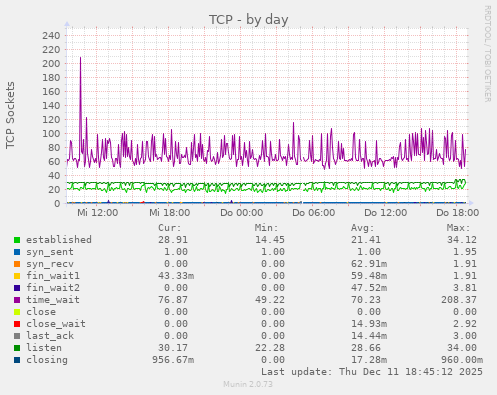This screenshot has width=497, height=395.
Task: Click the syn_recv orange legend swatch
Action: pyautogui.click(x=17, y=264)
